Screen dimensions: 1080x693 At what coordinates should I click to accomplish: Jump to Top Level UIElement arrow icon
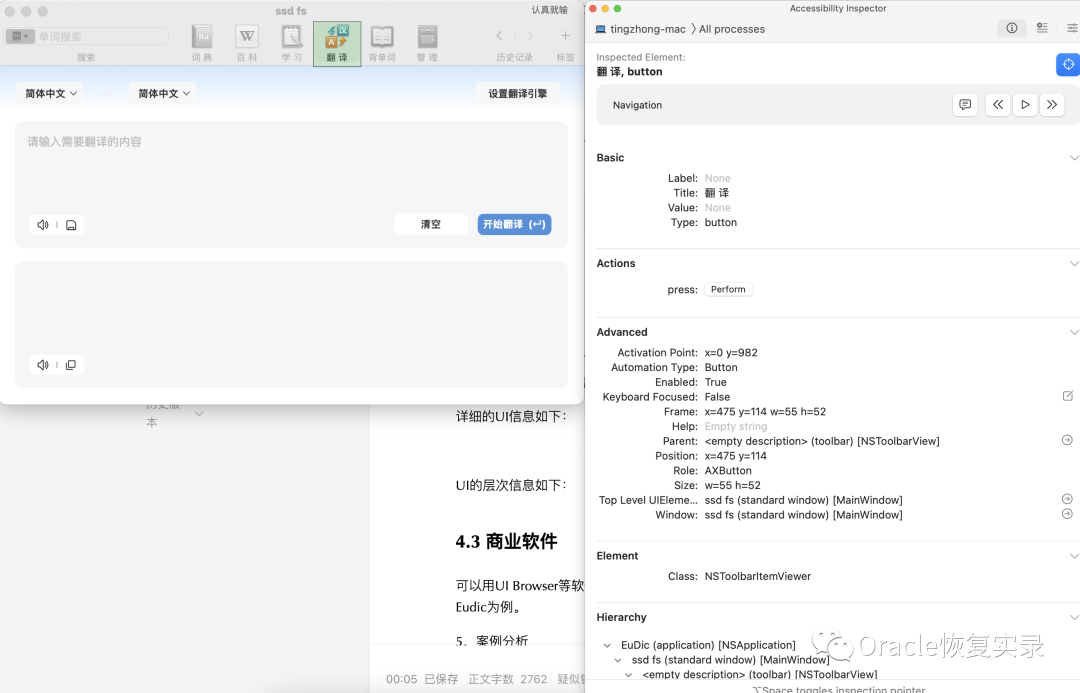point(1067,499)
